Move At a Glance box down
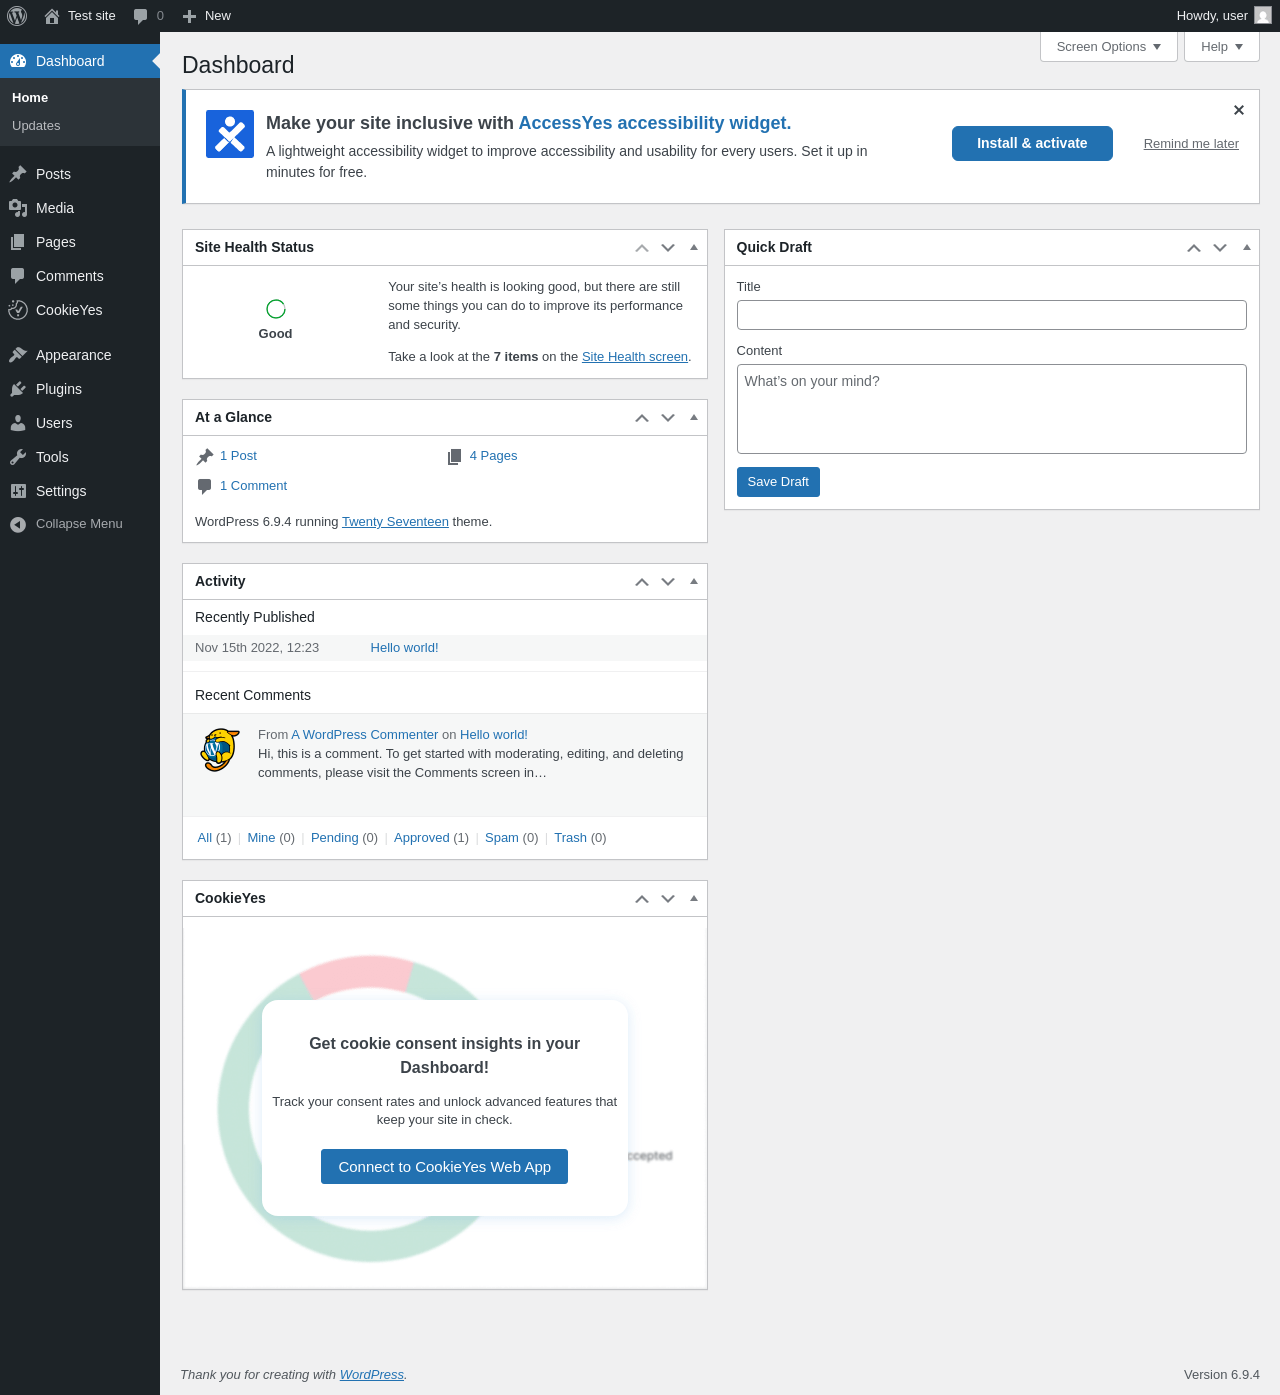Image resolution: width=1280 pixels, height=1395 pixels. (x=668, y=418)
